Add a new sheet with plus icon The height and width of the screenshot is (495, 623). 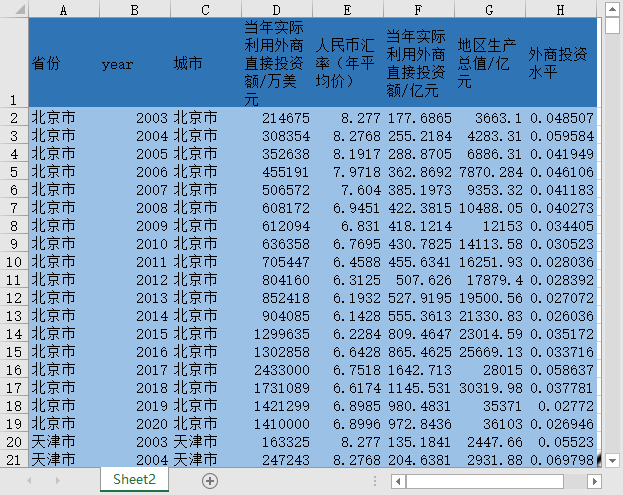click(x=210, y=481)
